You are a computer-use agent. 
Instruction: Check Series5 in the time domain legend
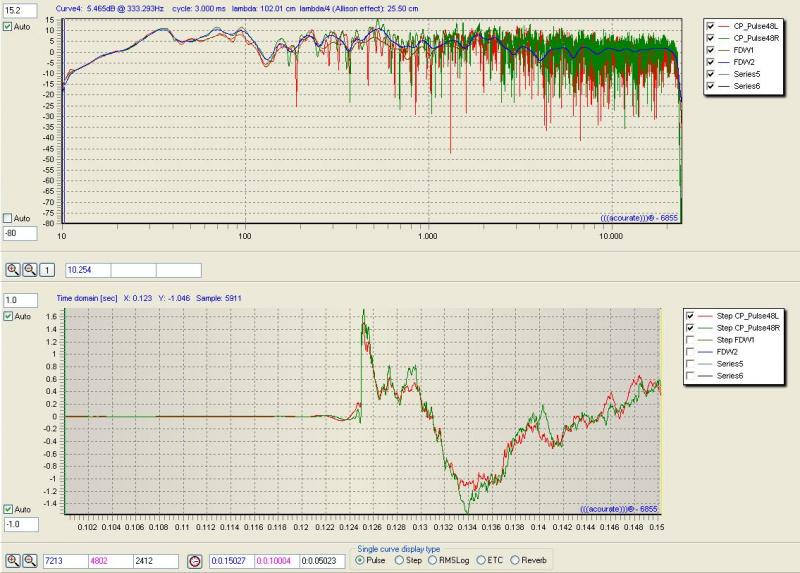[x=690, y=364]
